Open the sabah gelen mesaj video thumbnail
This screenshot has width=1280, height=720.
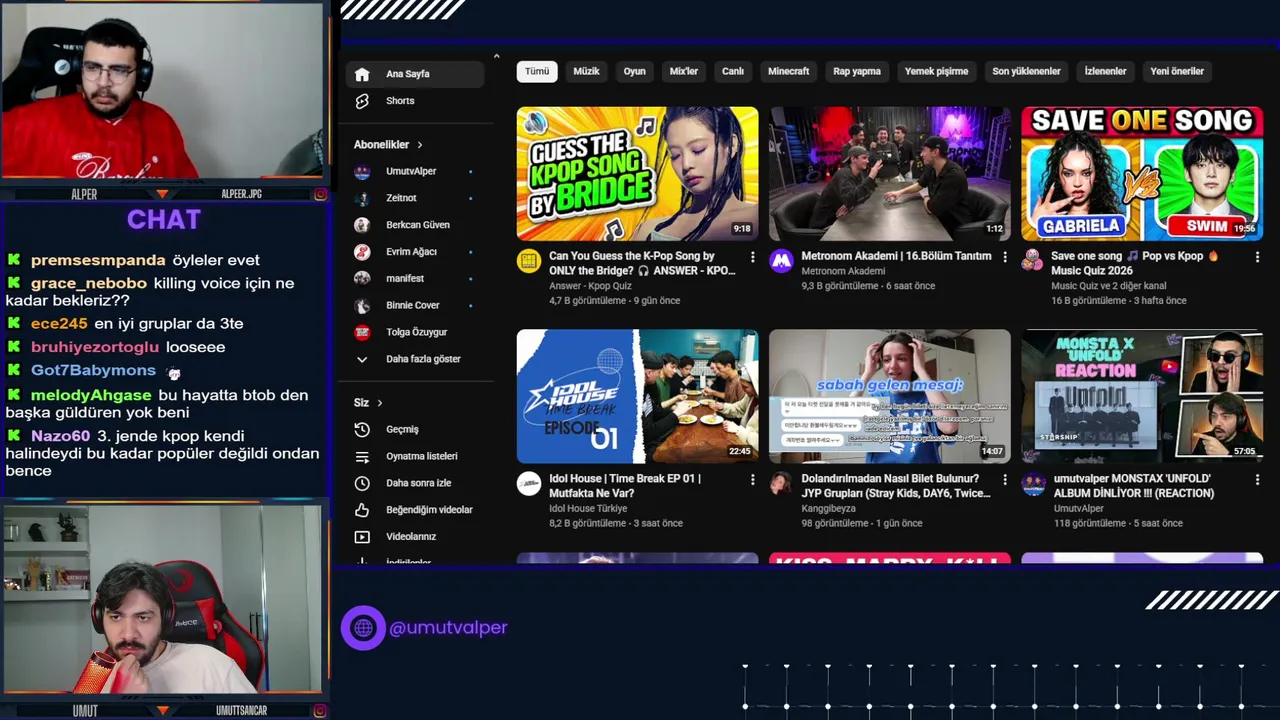click(890, 397)
